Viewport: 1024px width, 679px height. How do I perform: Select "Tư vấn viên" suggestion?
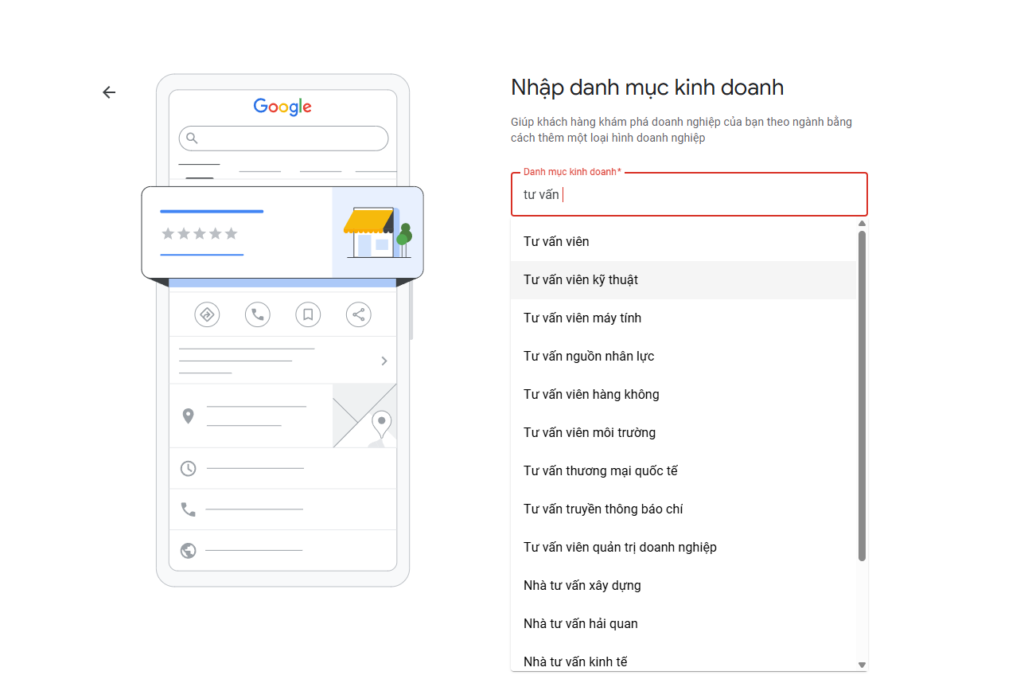[556, 242]
